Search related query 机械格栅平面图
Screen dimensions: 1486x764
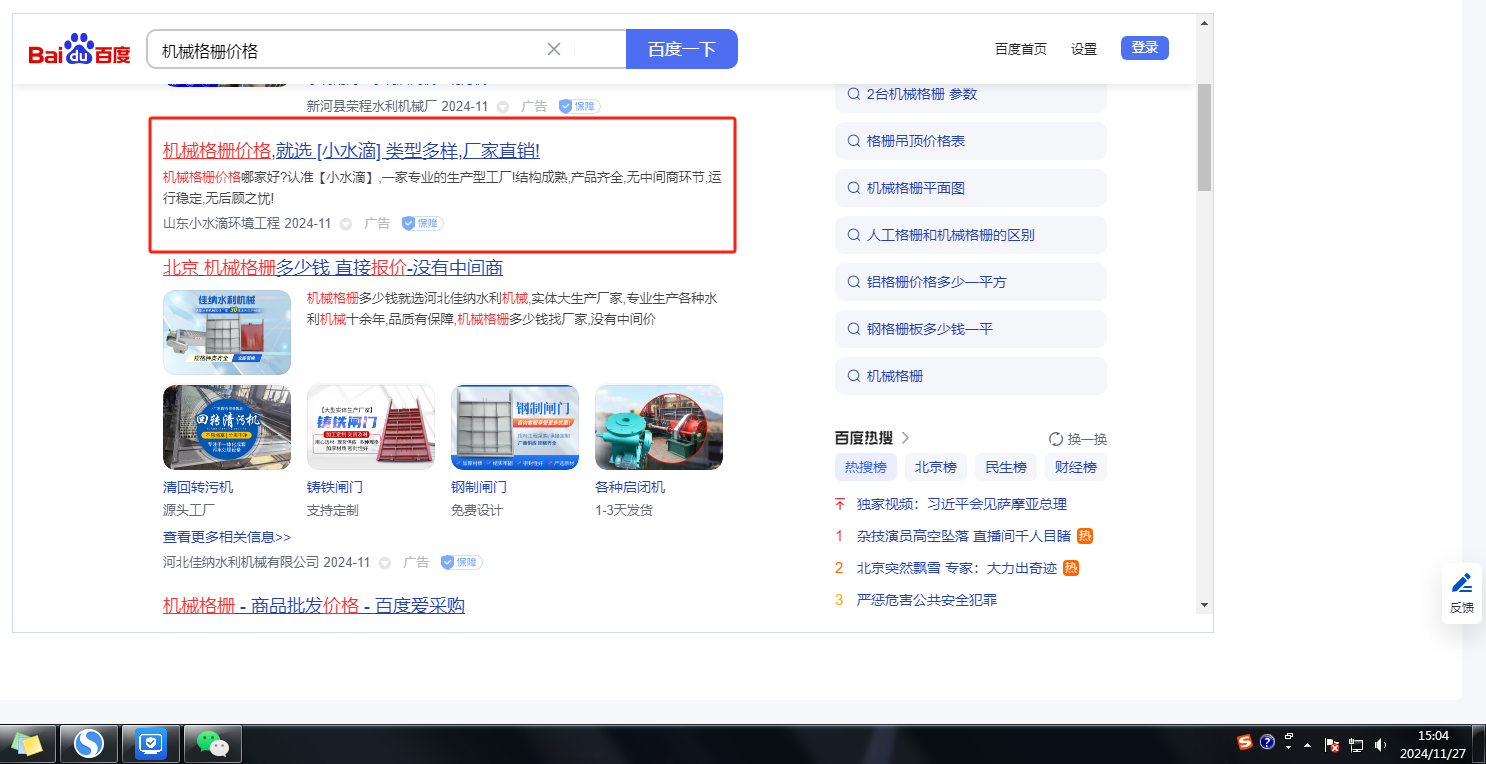(x=971, y=188)
